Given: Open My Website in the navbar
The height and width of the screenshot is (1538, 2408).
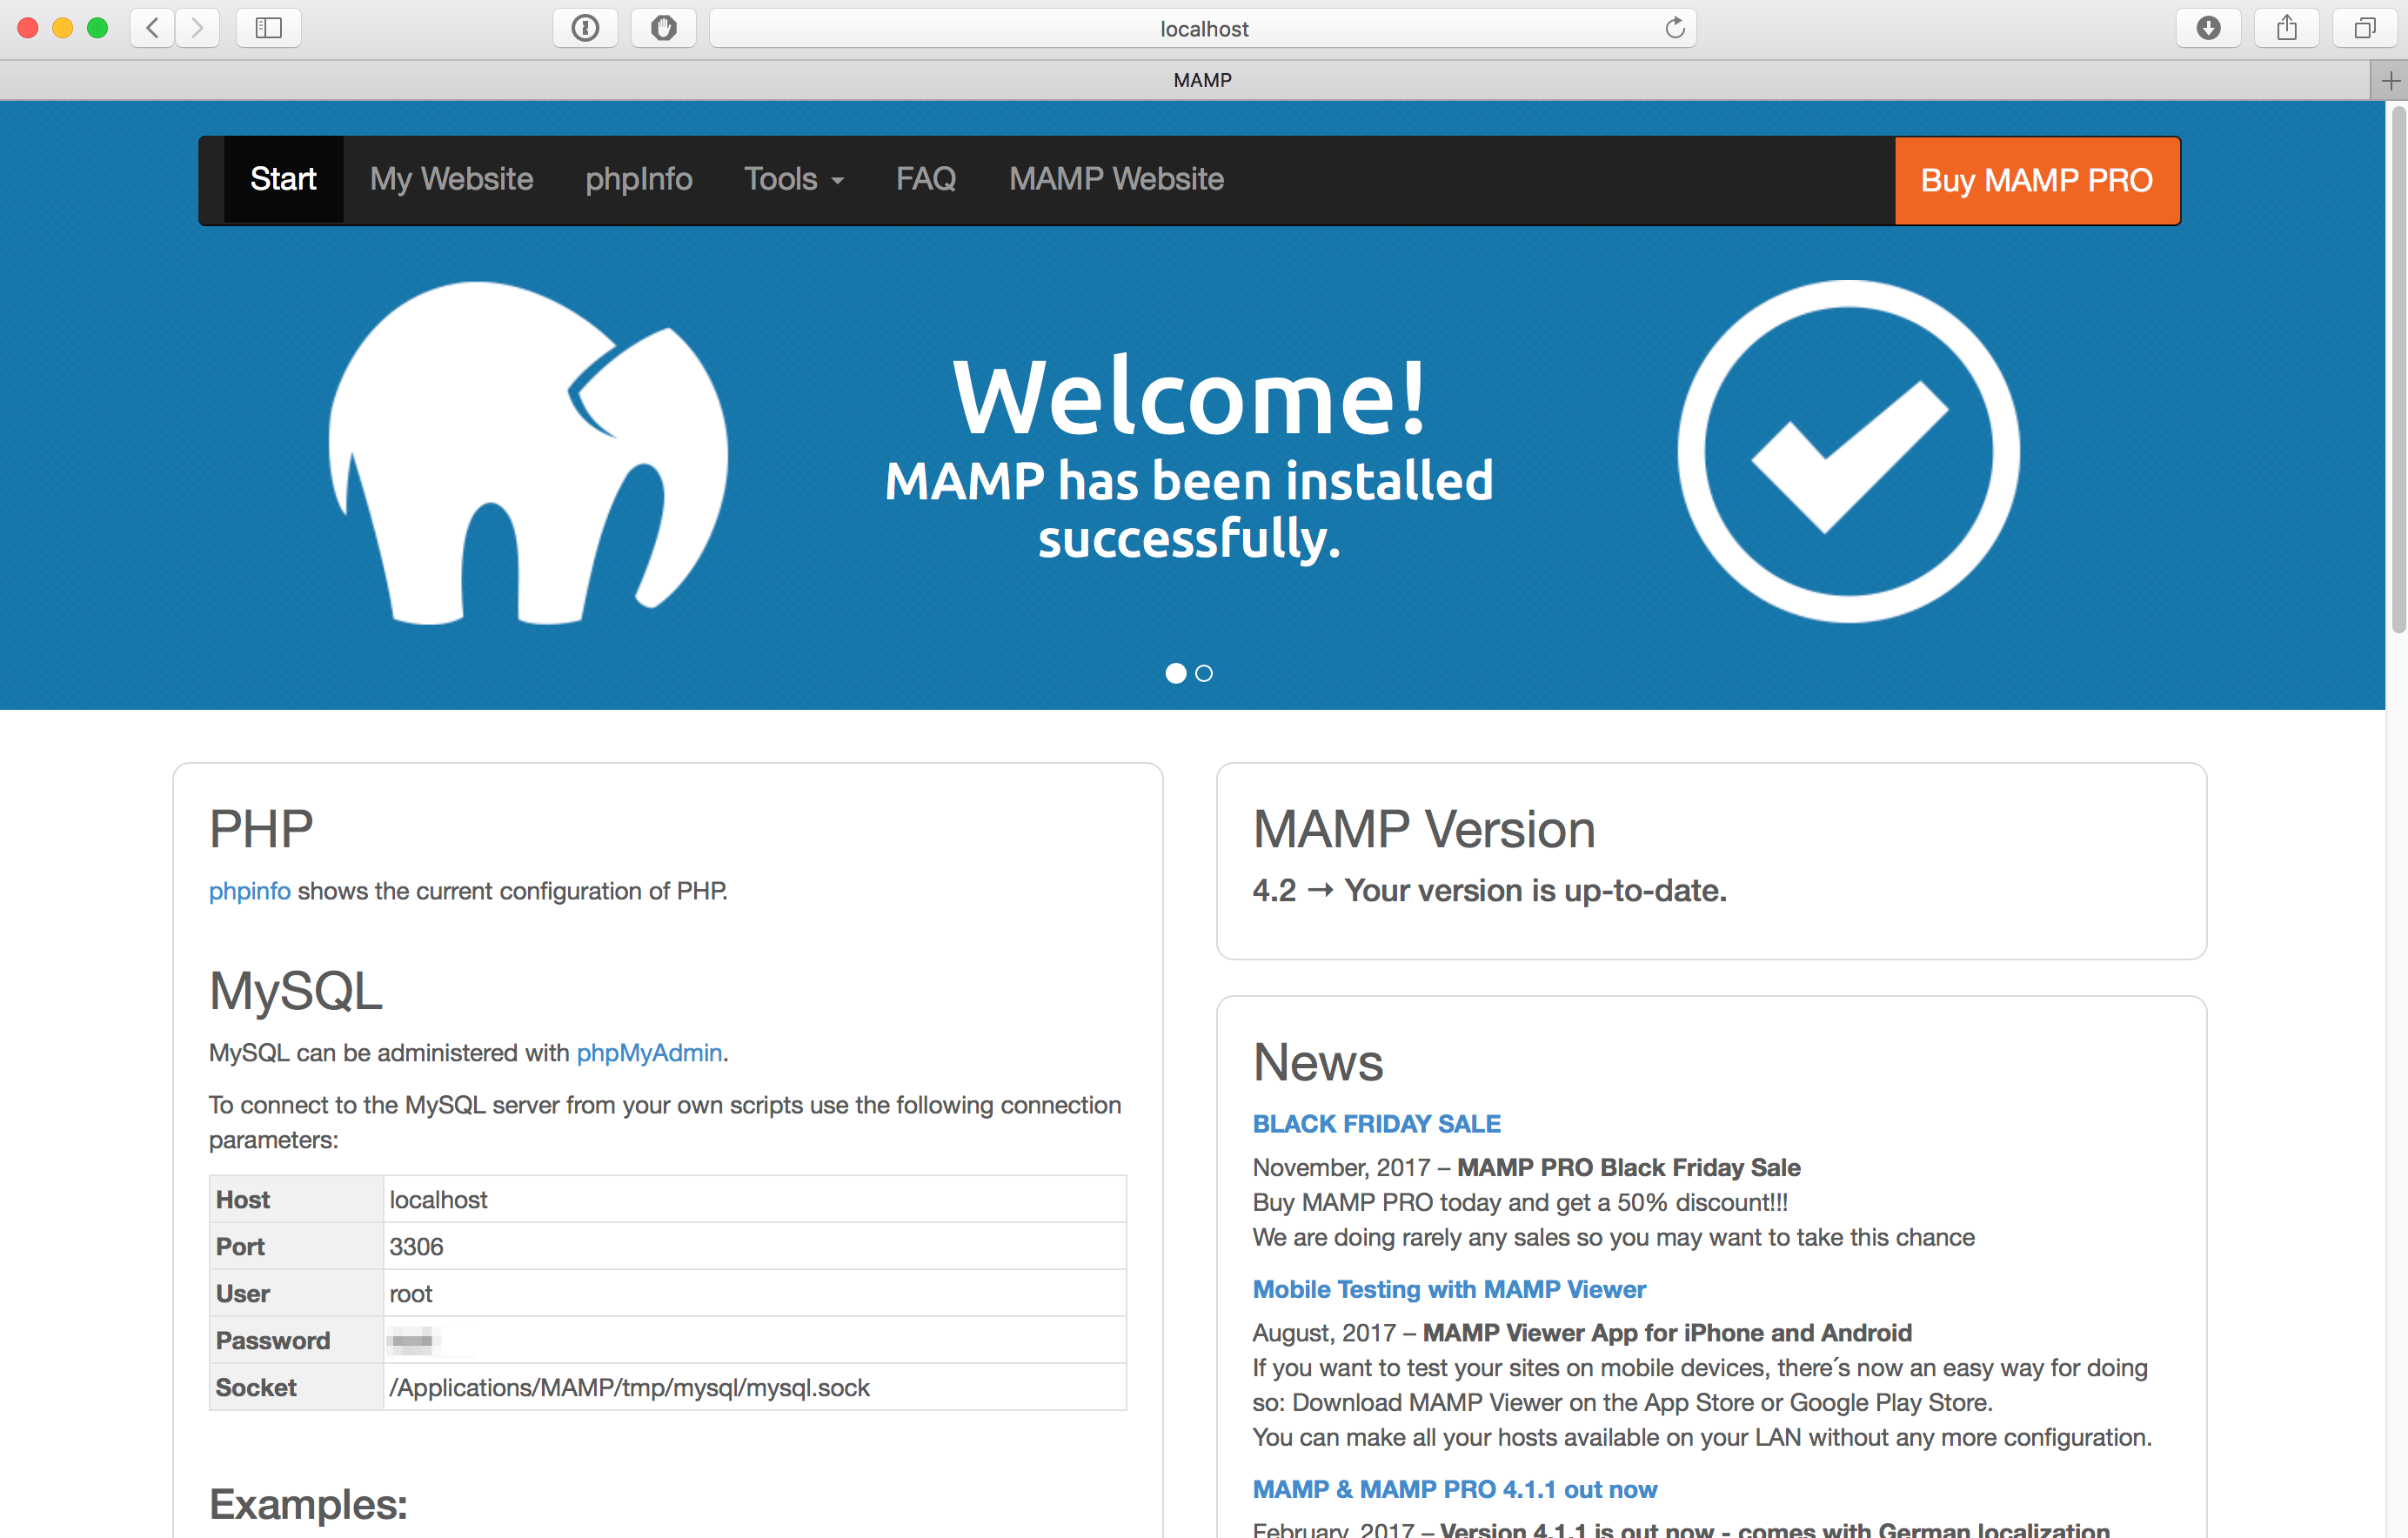Looking at the screenshot, I should 451,179.
